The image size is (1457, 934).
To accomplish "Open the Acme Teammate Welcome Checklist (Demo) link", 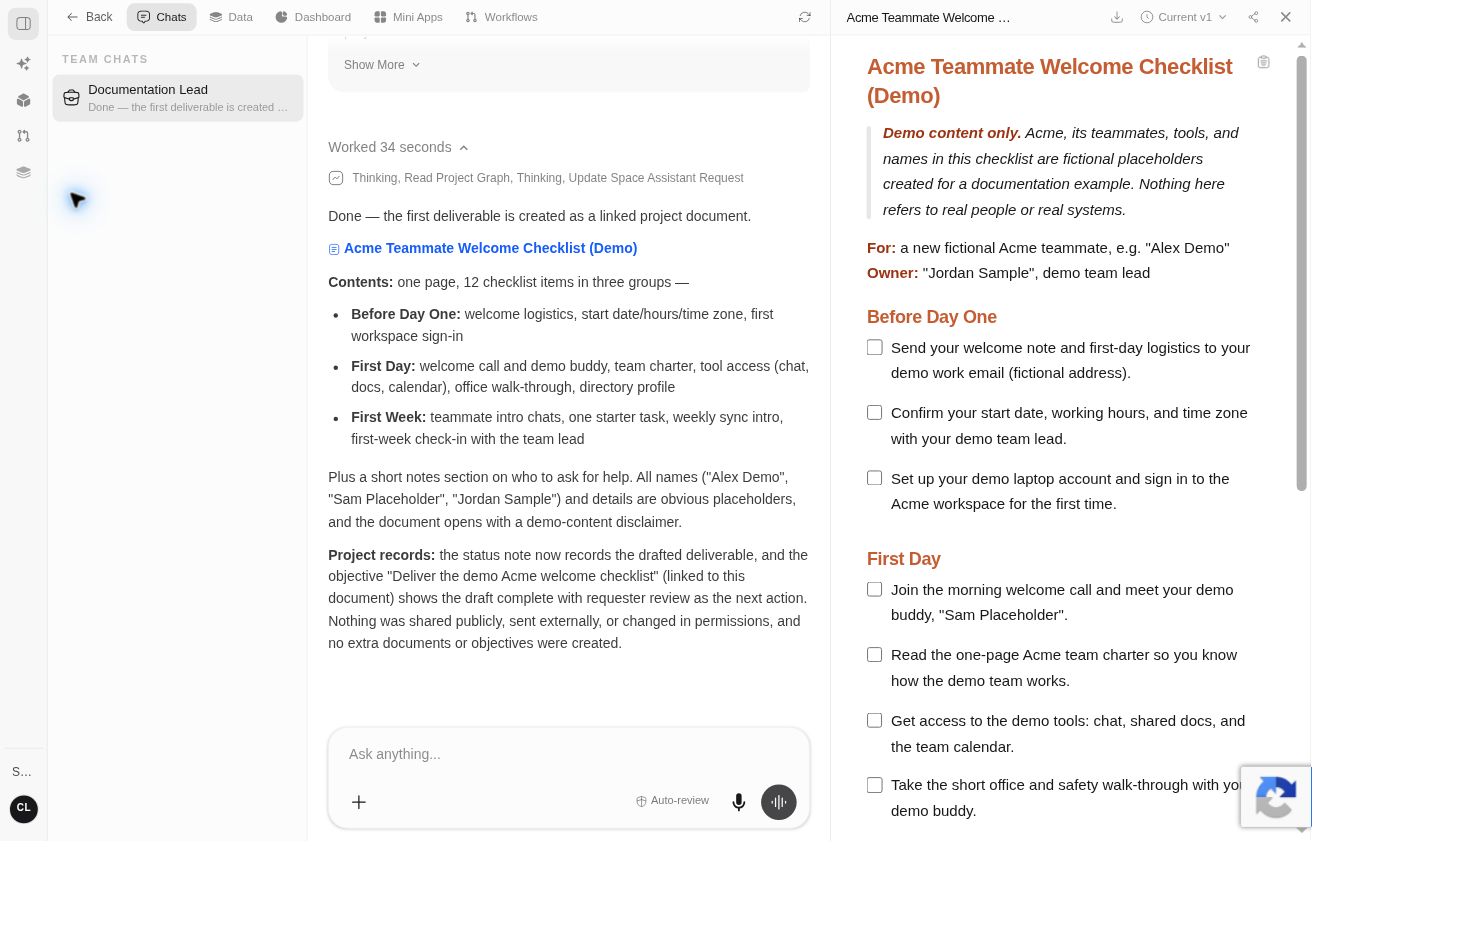I will pos(490,248).
